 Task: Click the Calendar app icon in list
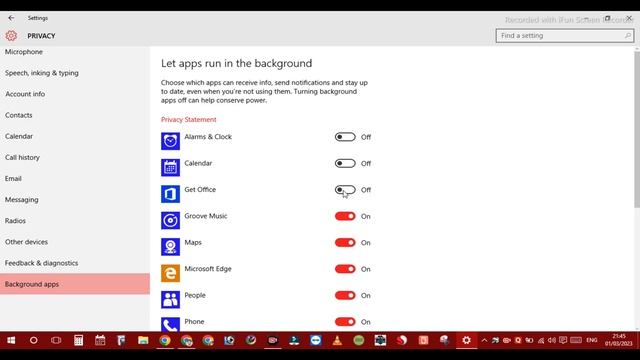[170, 168]
